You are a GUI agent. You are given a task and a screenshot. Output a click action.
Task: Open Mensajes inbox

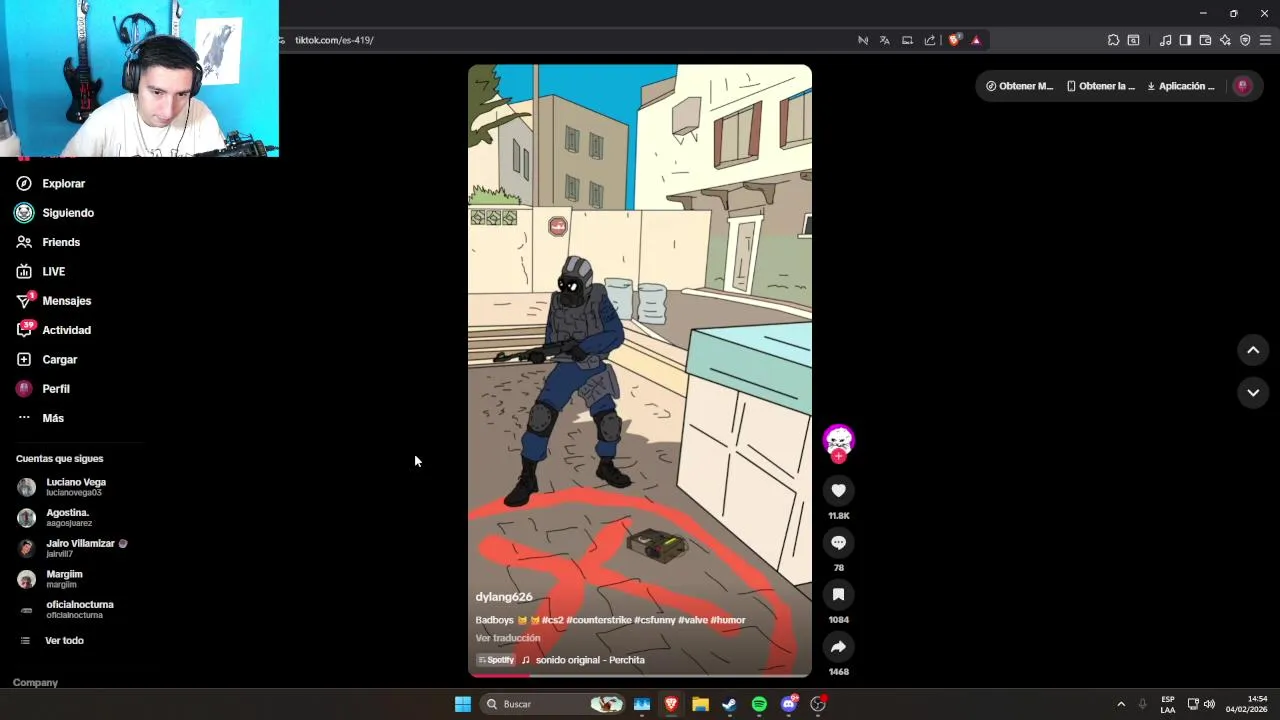[54, 301]
